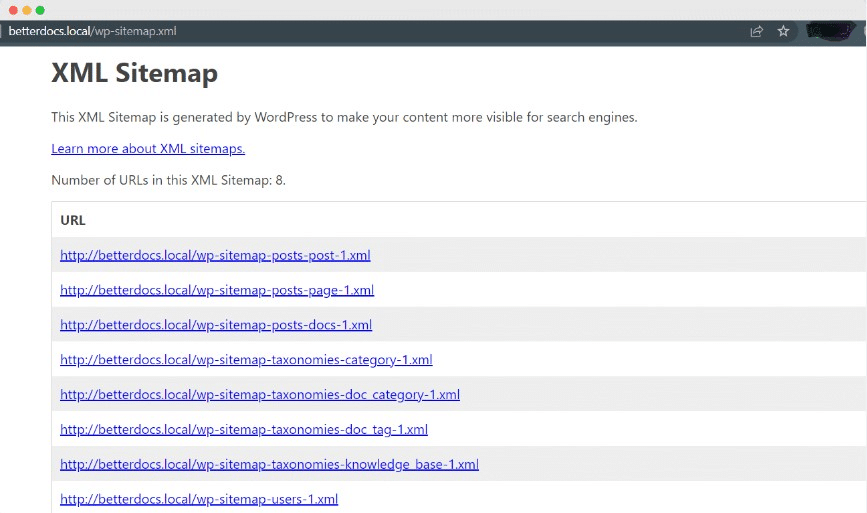
Task: Open the wp-sitemap-taxonomies-knowledge_base-1.xml link
Action: (269, 464)
